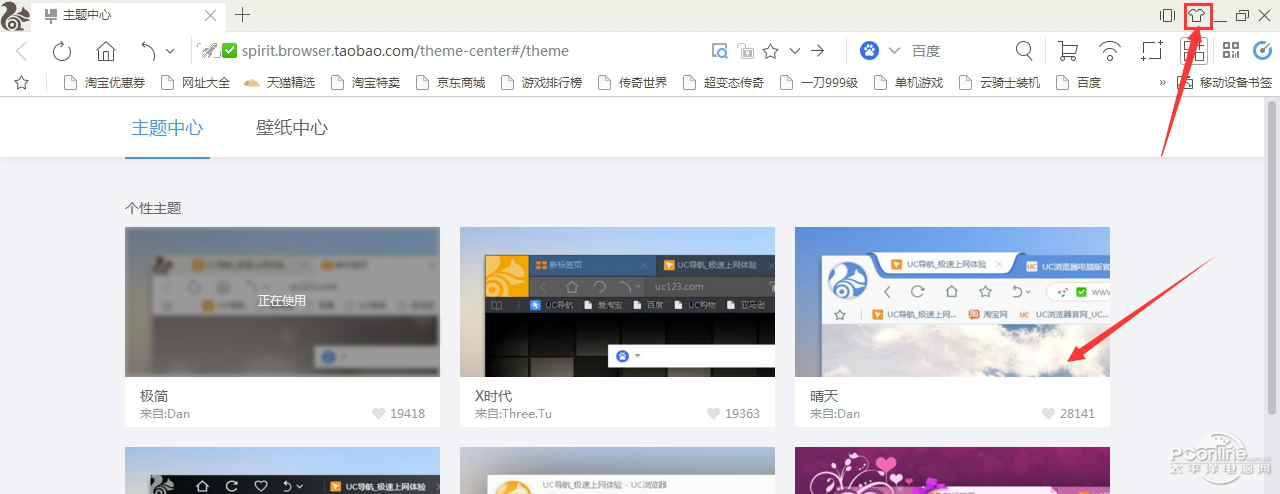Click the go forward arrow in address bar
This screenshot has width=1280, height=494.
point(817,51)
